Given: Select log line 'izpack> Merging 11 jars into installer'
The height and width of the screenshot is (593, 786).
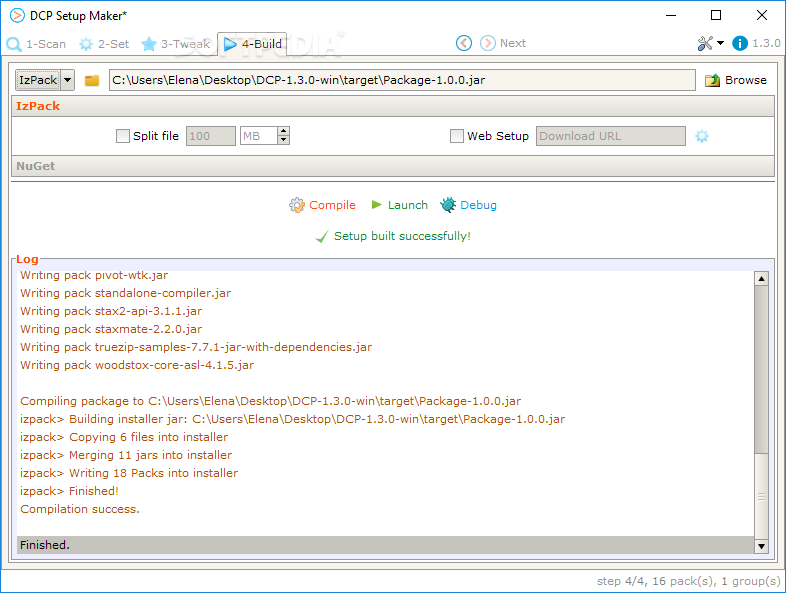Looking at the screenshot, I should pyautogui.click(x=126, y=455).
